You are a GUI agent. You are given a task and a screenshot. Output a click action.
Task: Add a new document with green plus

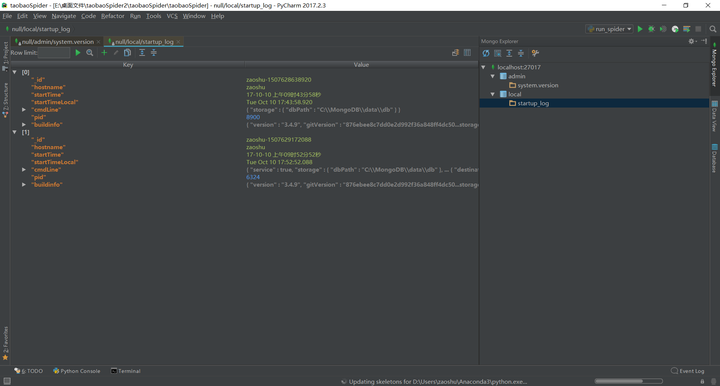[104, 53]
